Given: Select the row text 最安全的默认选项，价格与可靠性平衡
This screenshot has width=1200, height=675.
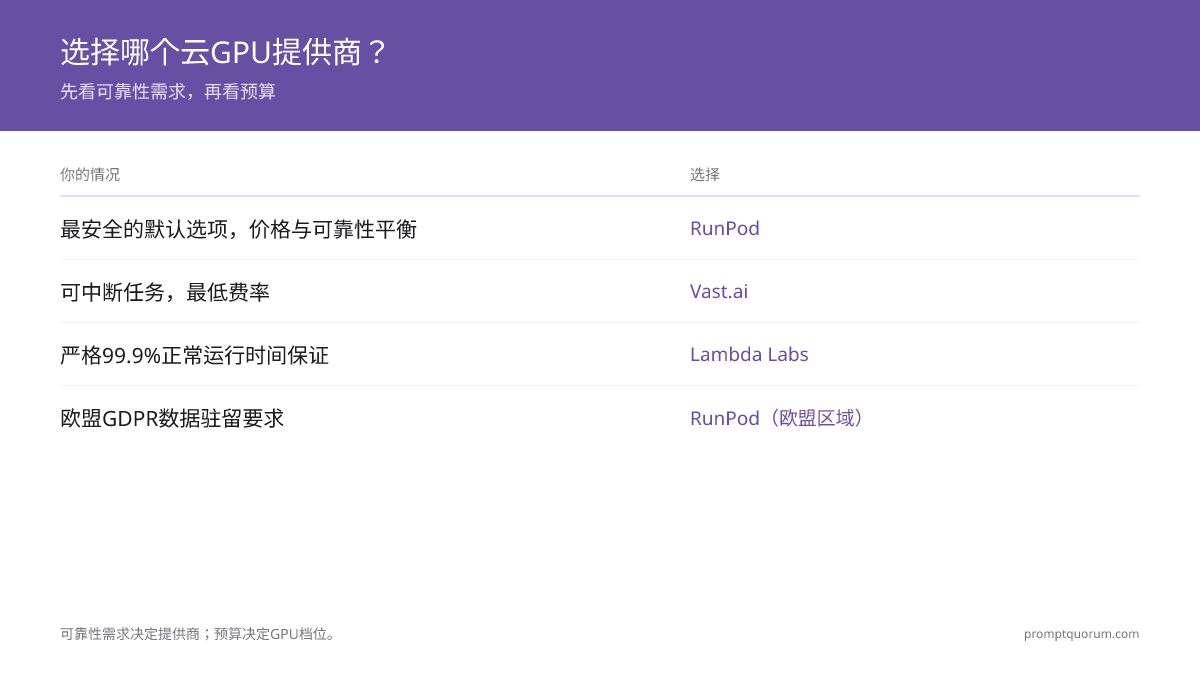Looking at the screenshot, I should pos(238,229).
